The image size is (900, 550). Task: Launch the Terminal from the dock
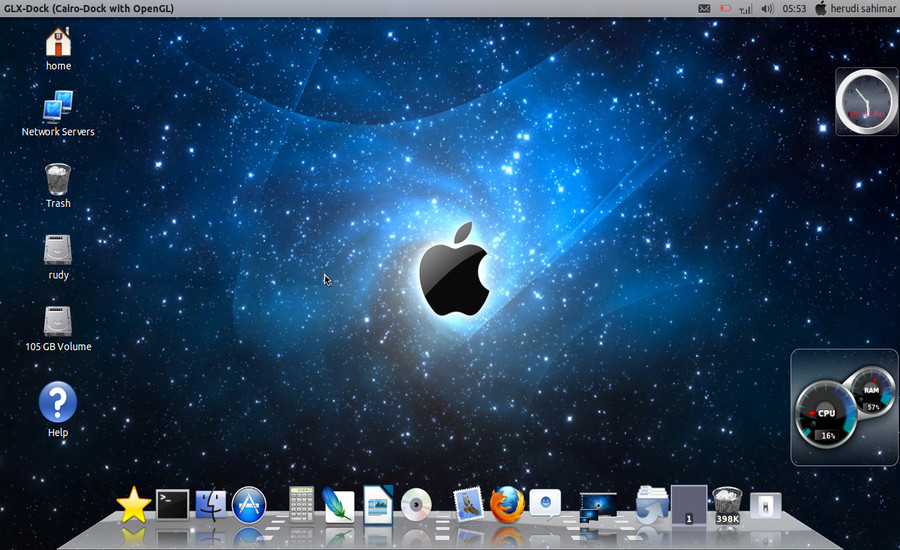click(172, 505)
